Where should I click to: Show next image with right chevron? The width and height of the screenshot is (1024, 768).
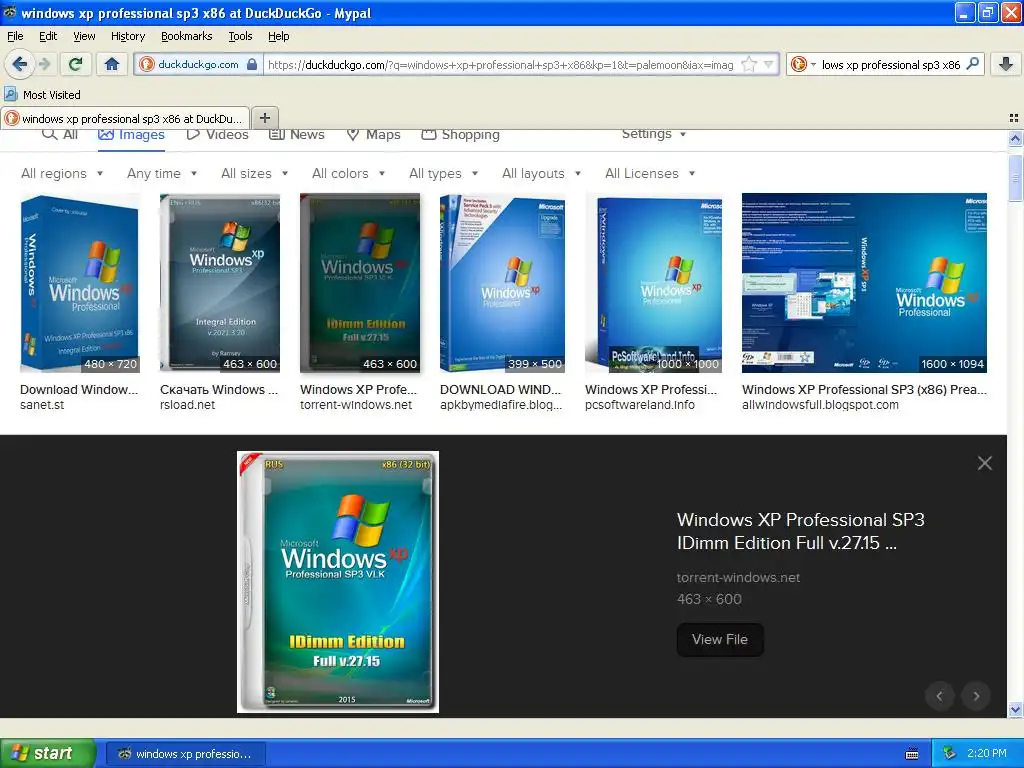976,696
